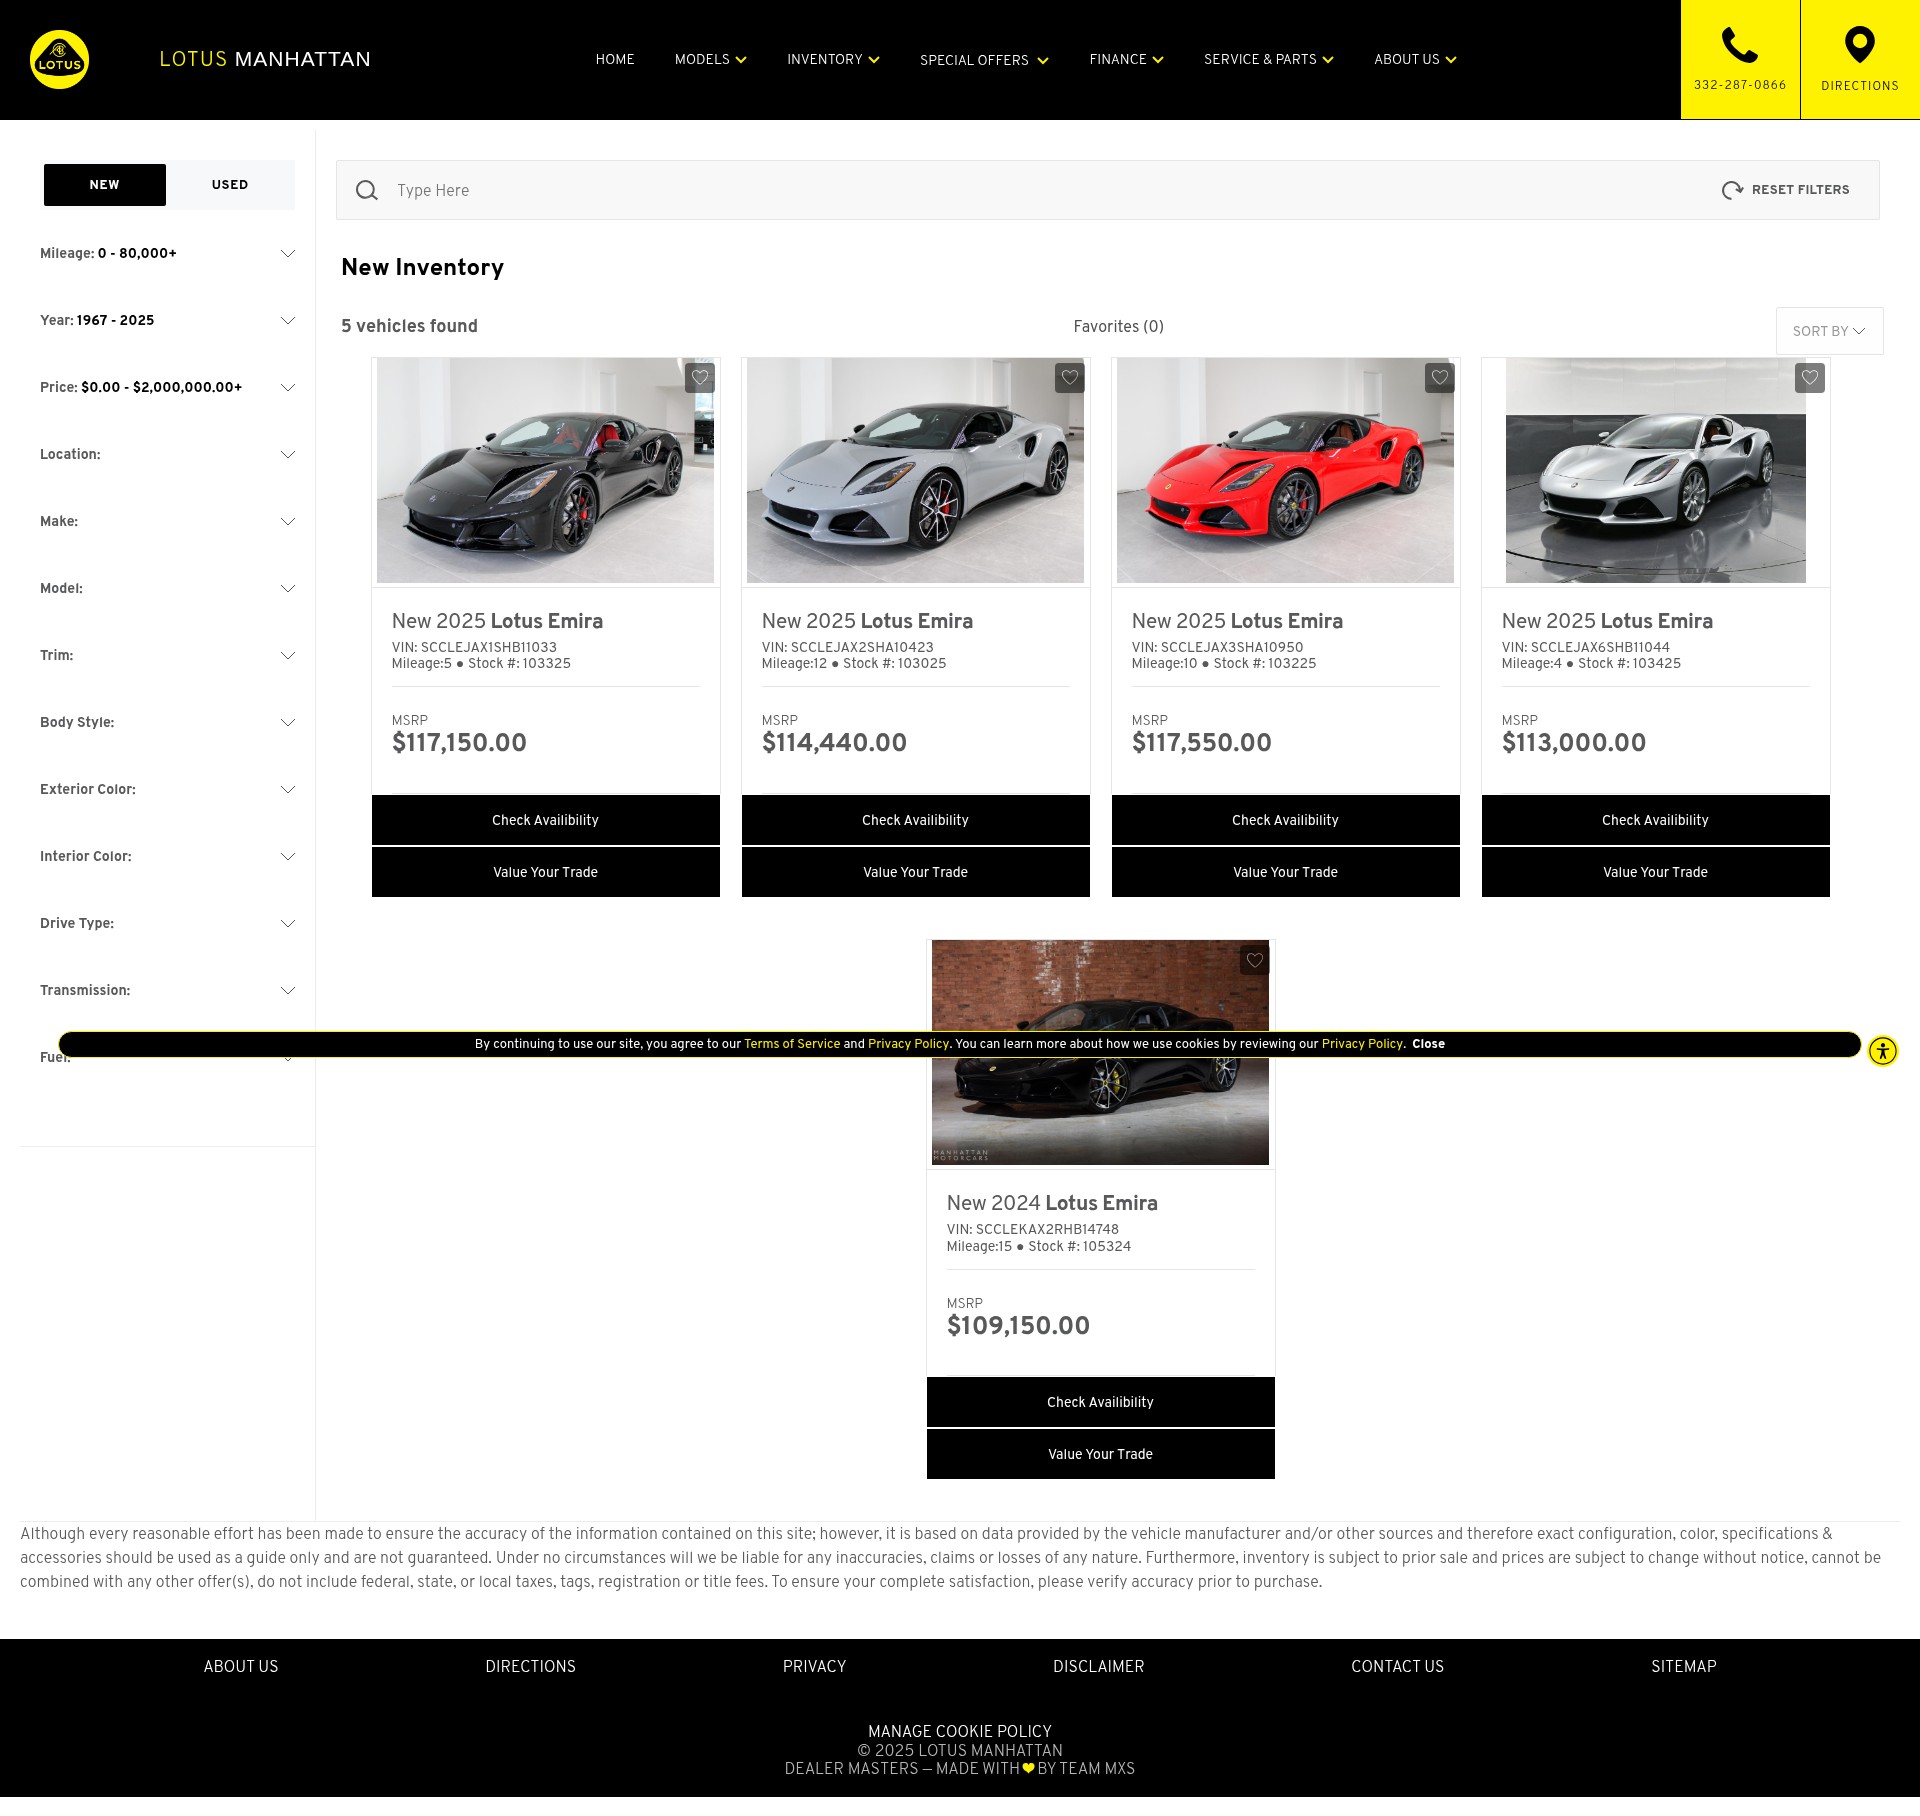The image size is (1920, 1816).
Task: Open the red Emira photo
Action: pyautogui.click(x=1285, y=470)
